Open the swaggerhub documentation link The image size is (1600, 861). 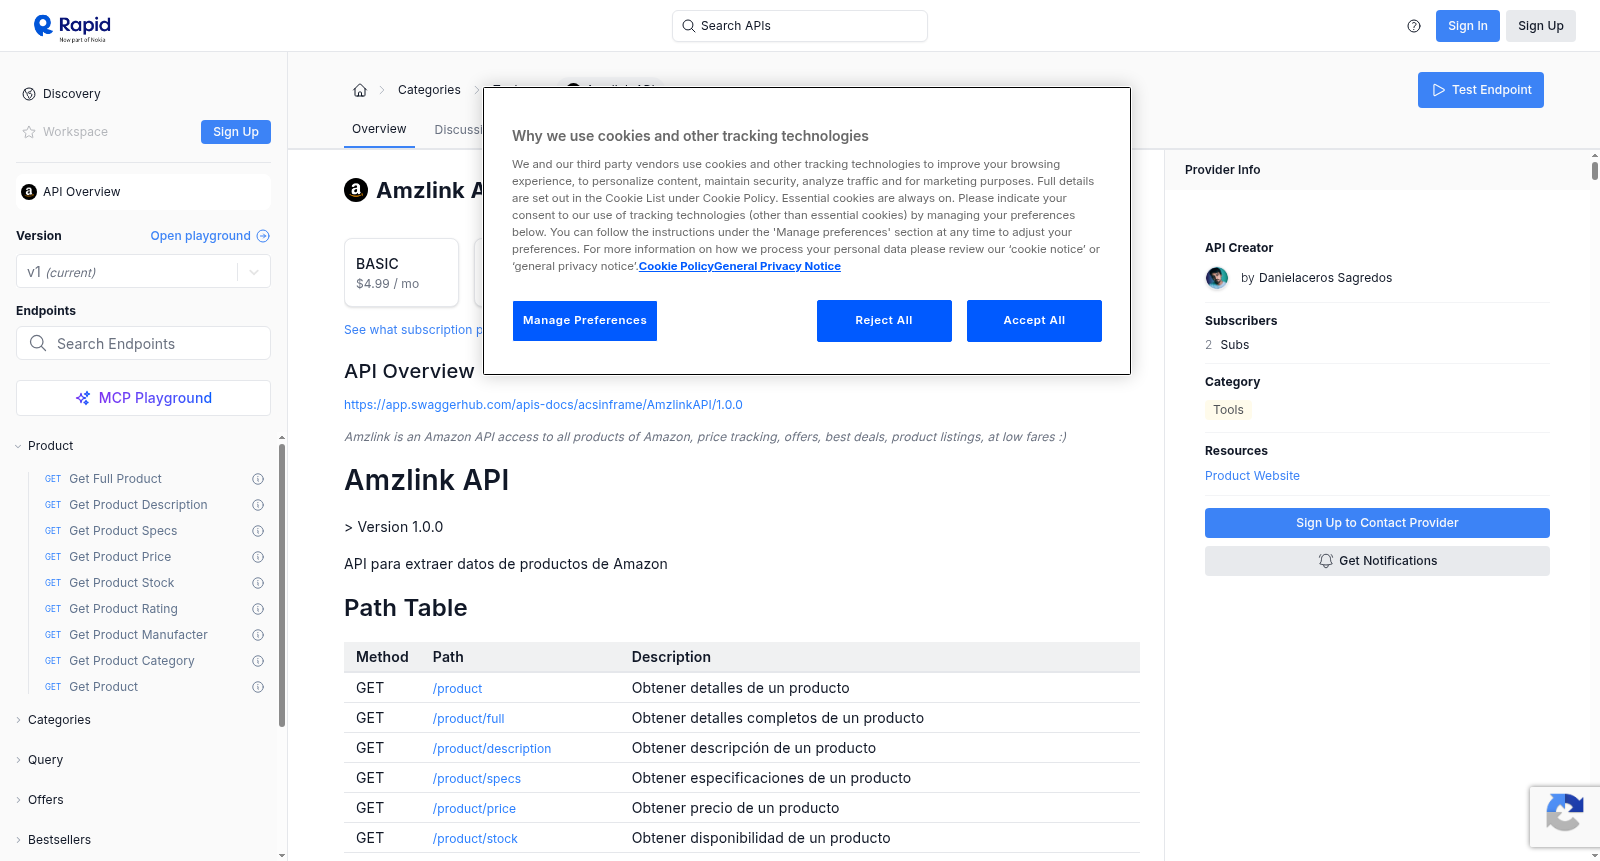(543, 405)
